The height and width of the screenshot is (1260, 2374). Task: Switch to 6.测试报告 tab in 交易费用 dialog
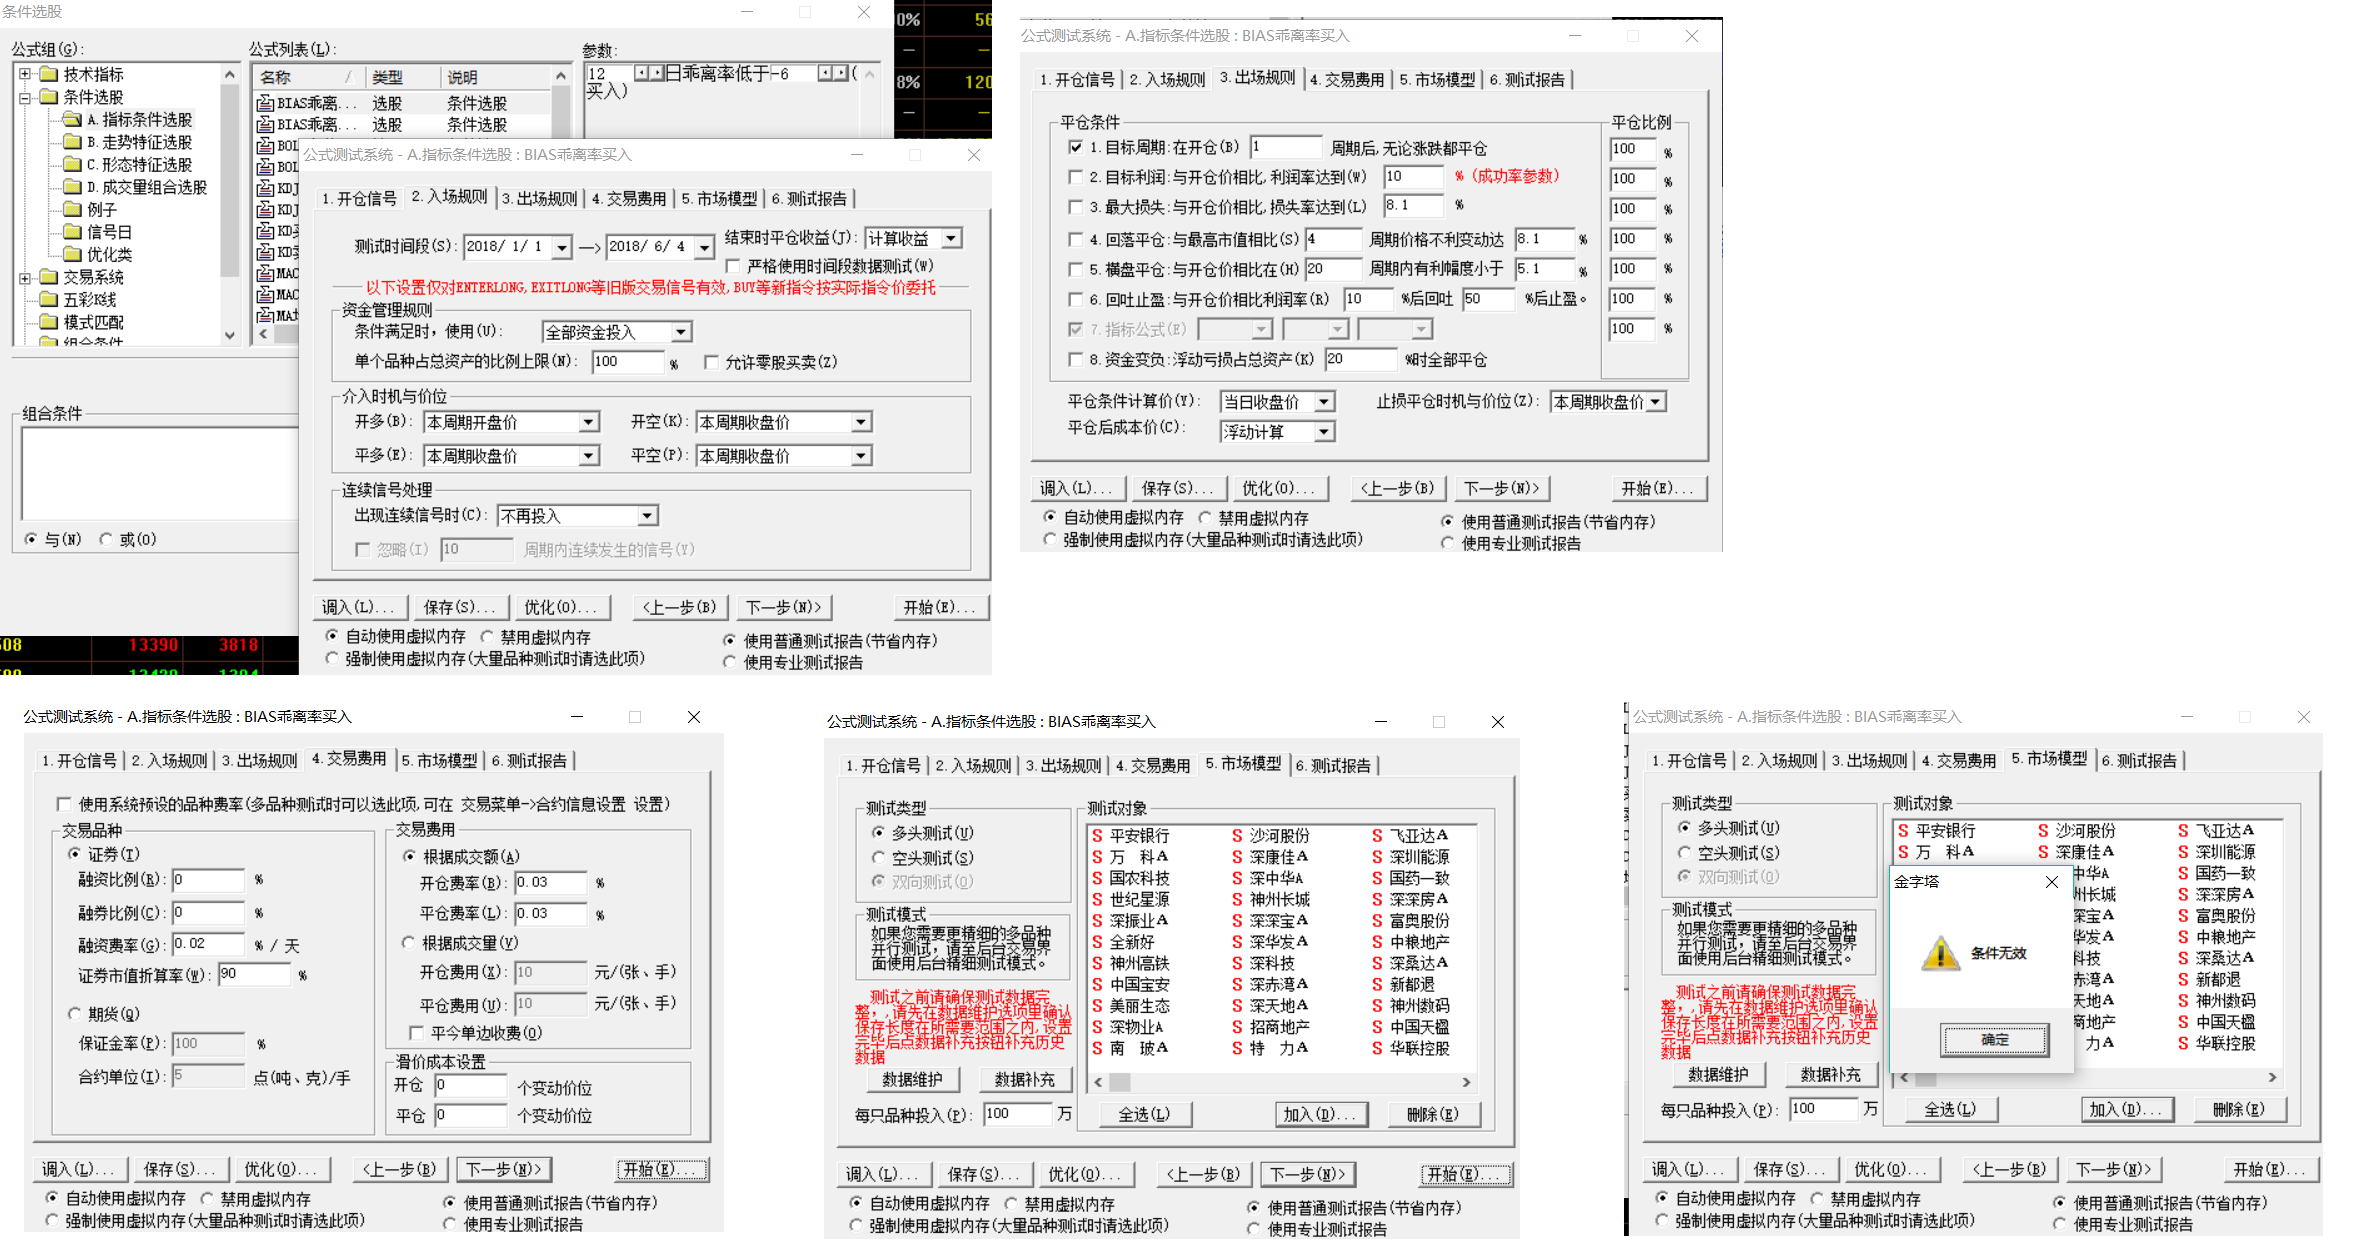[529, 761]
